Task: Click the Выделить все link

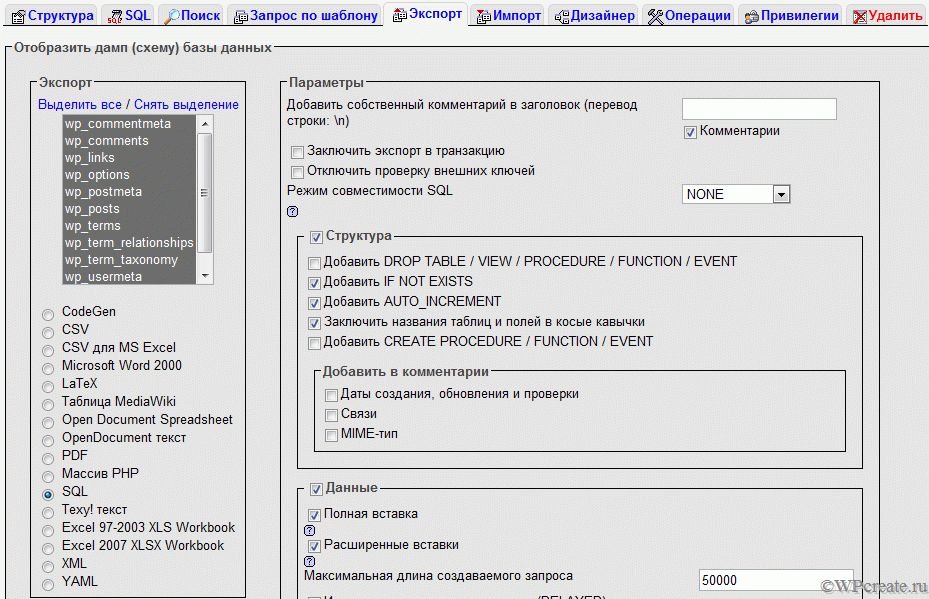Action: tap(79, 105)
